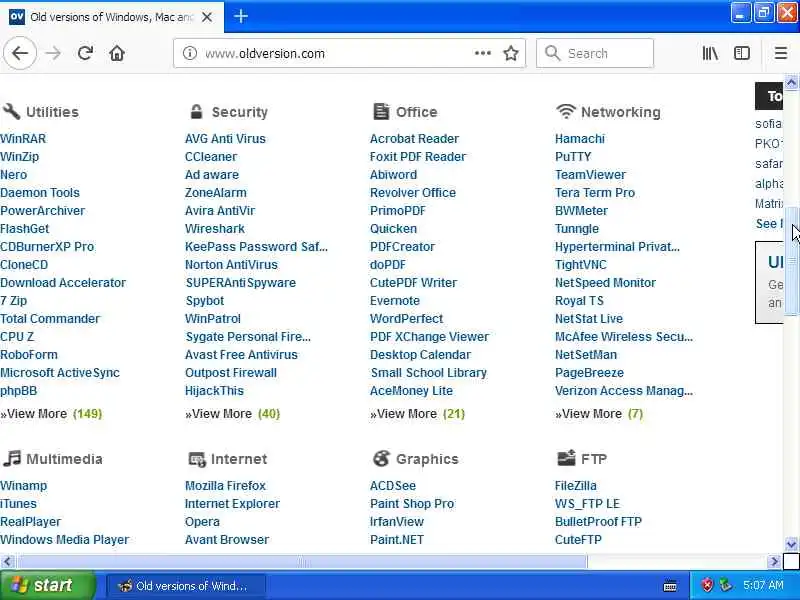
Task: Reload the page with the refresh icon
Action: pyautogui.click(x=85, y=53)
